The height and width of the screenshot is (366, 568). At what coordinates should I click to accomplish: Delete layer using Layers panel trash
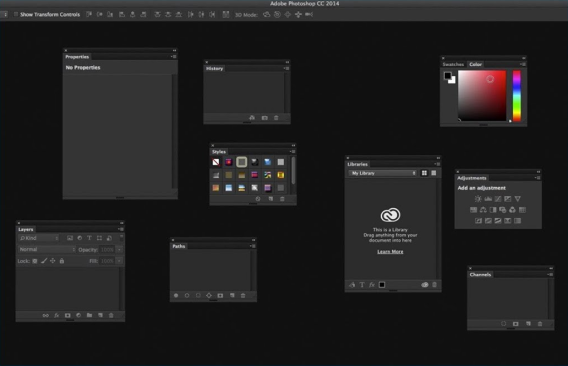click(111, 315)
